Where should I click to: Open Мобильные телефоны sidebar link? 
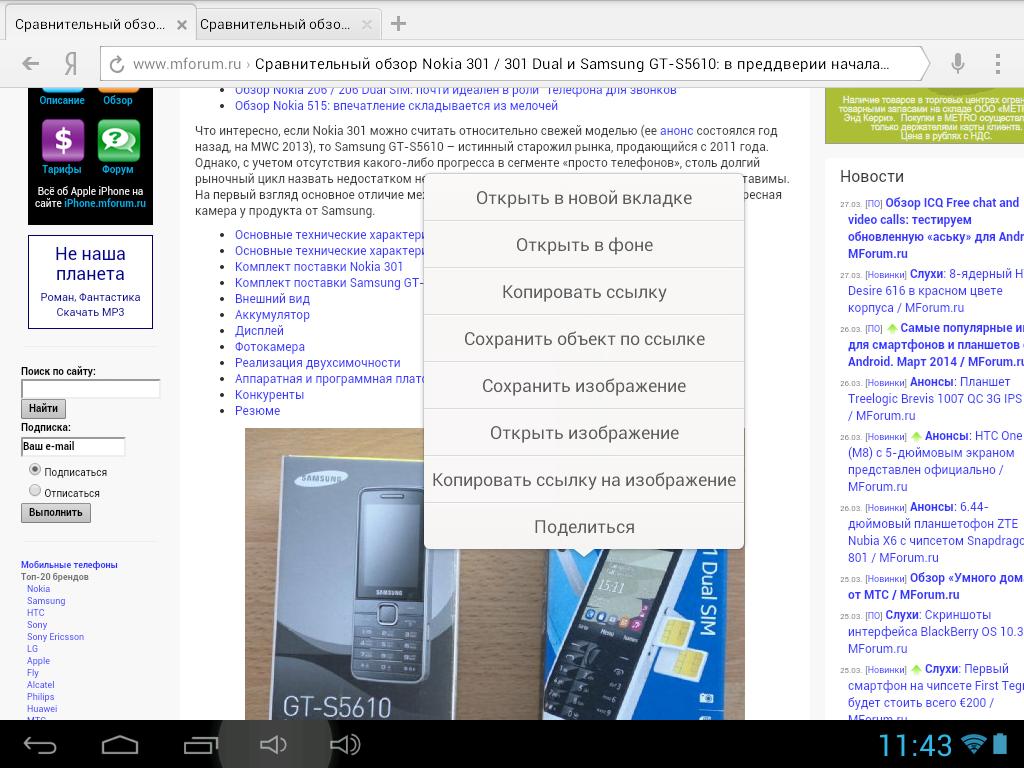pyautogui.click(x=69, y=565)
